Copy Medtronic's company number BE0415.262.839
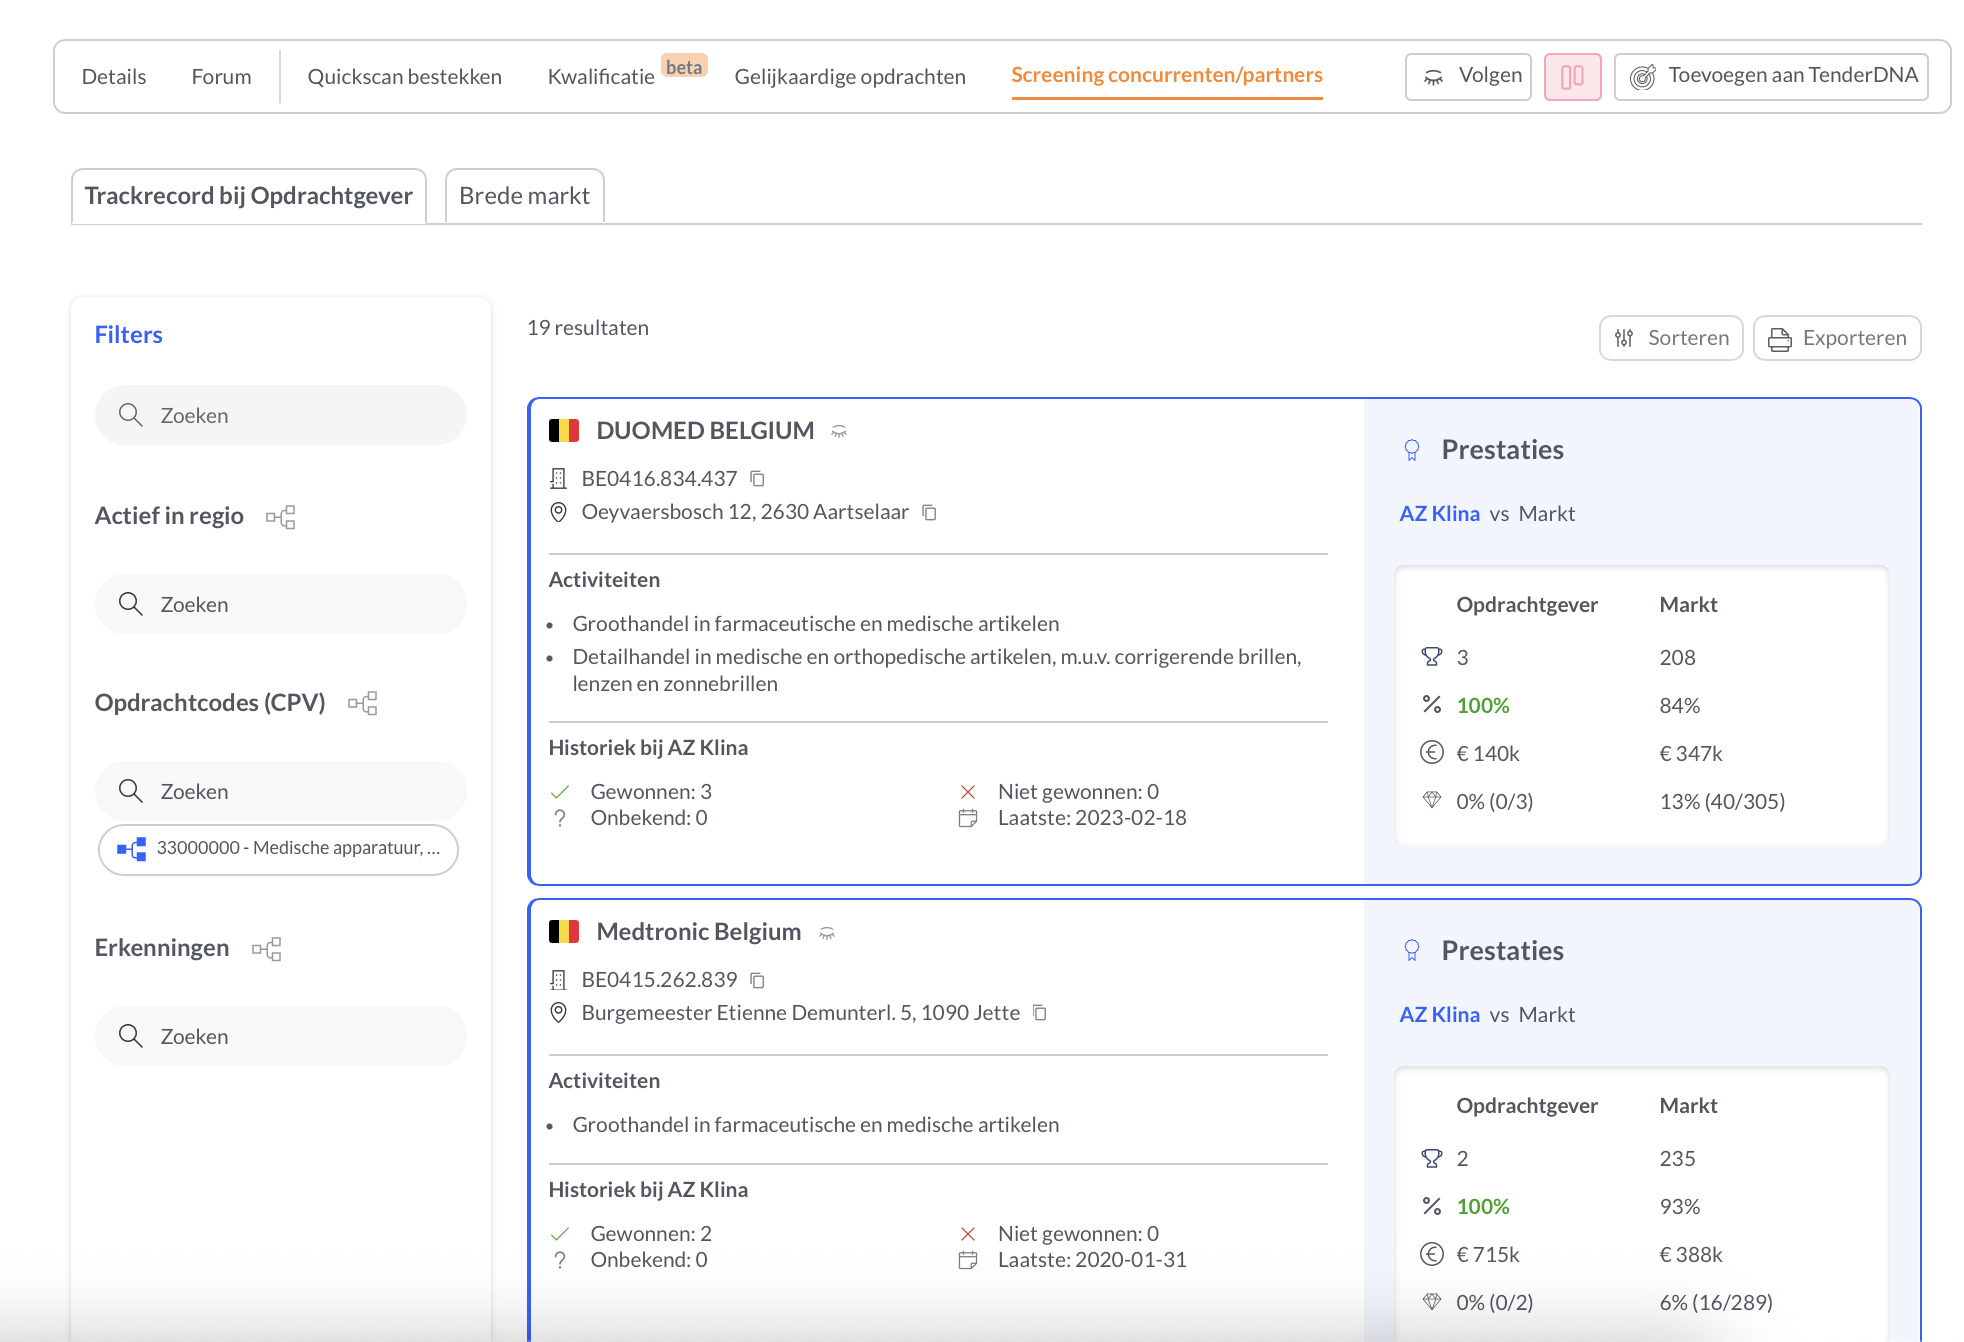This screenshot has height=1342, width=1964. pos(757,980)
